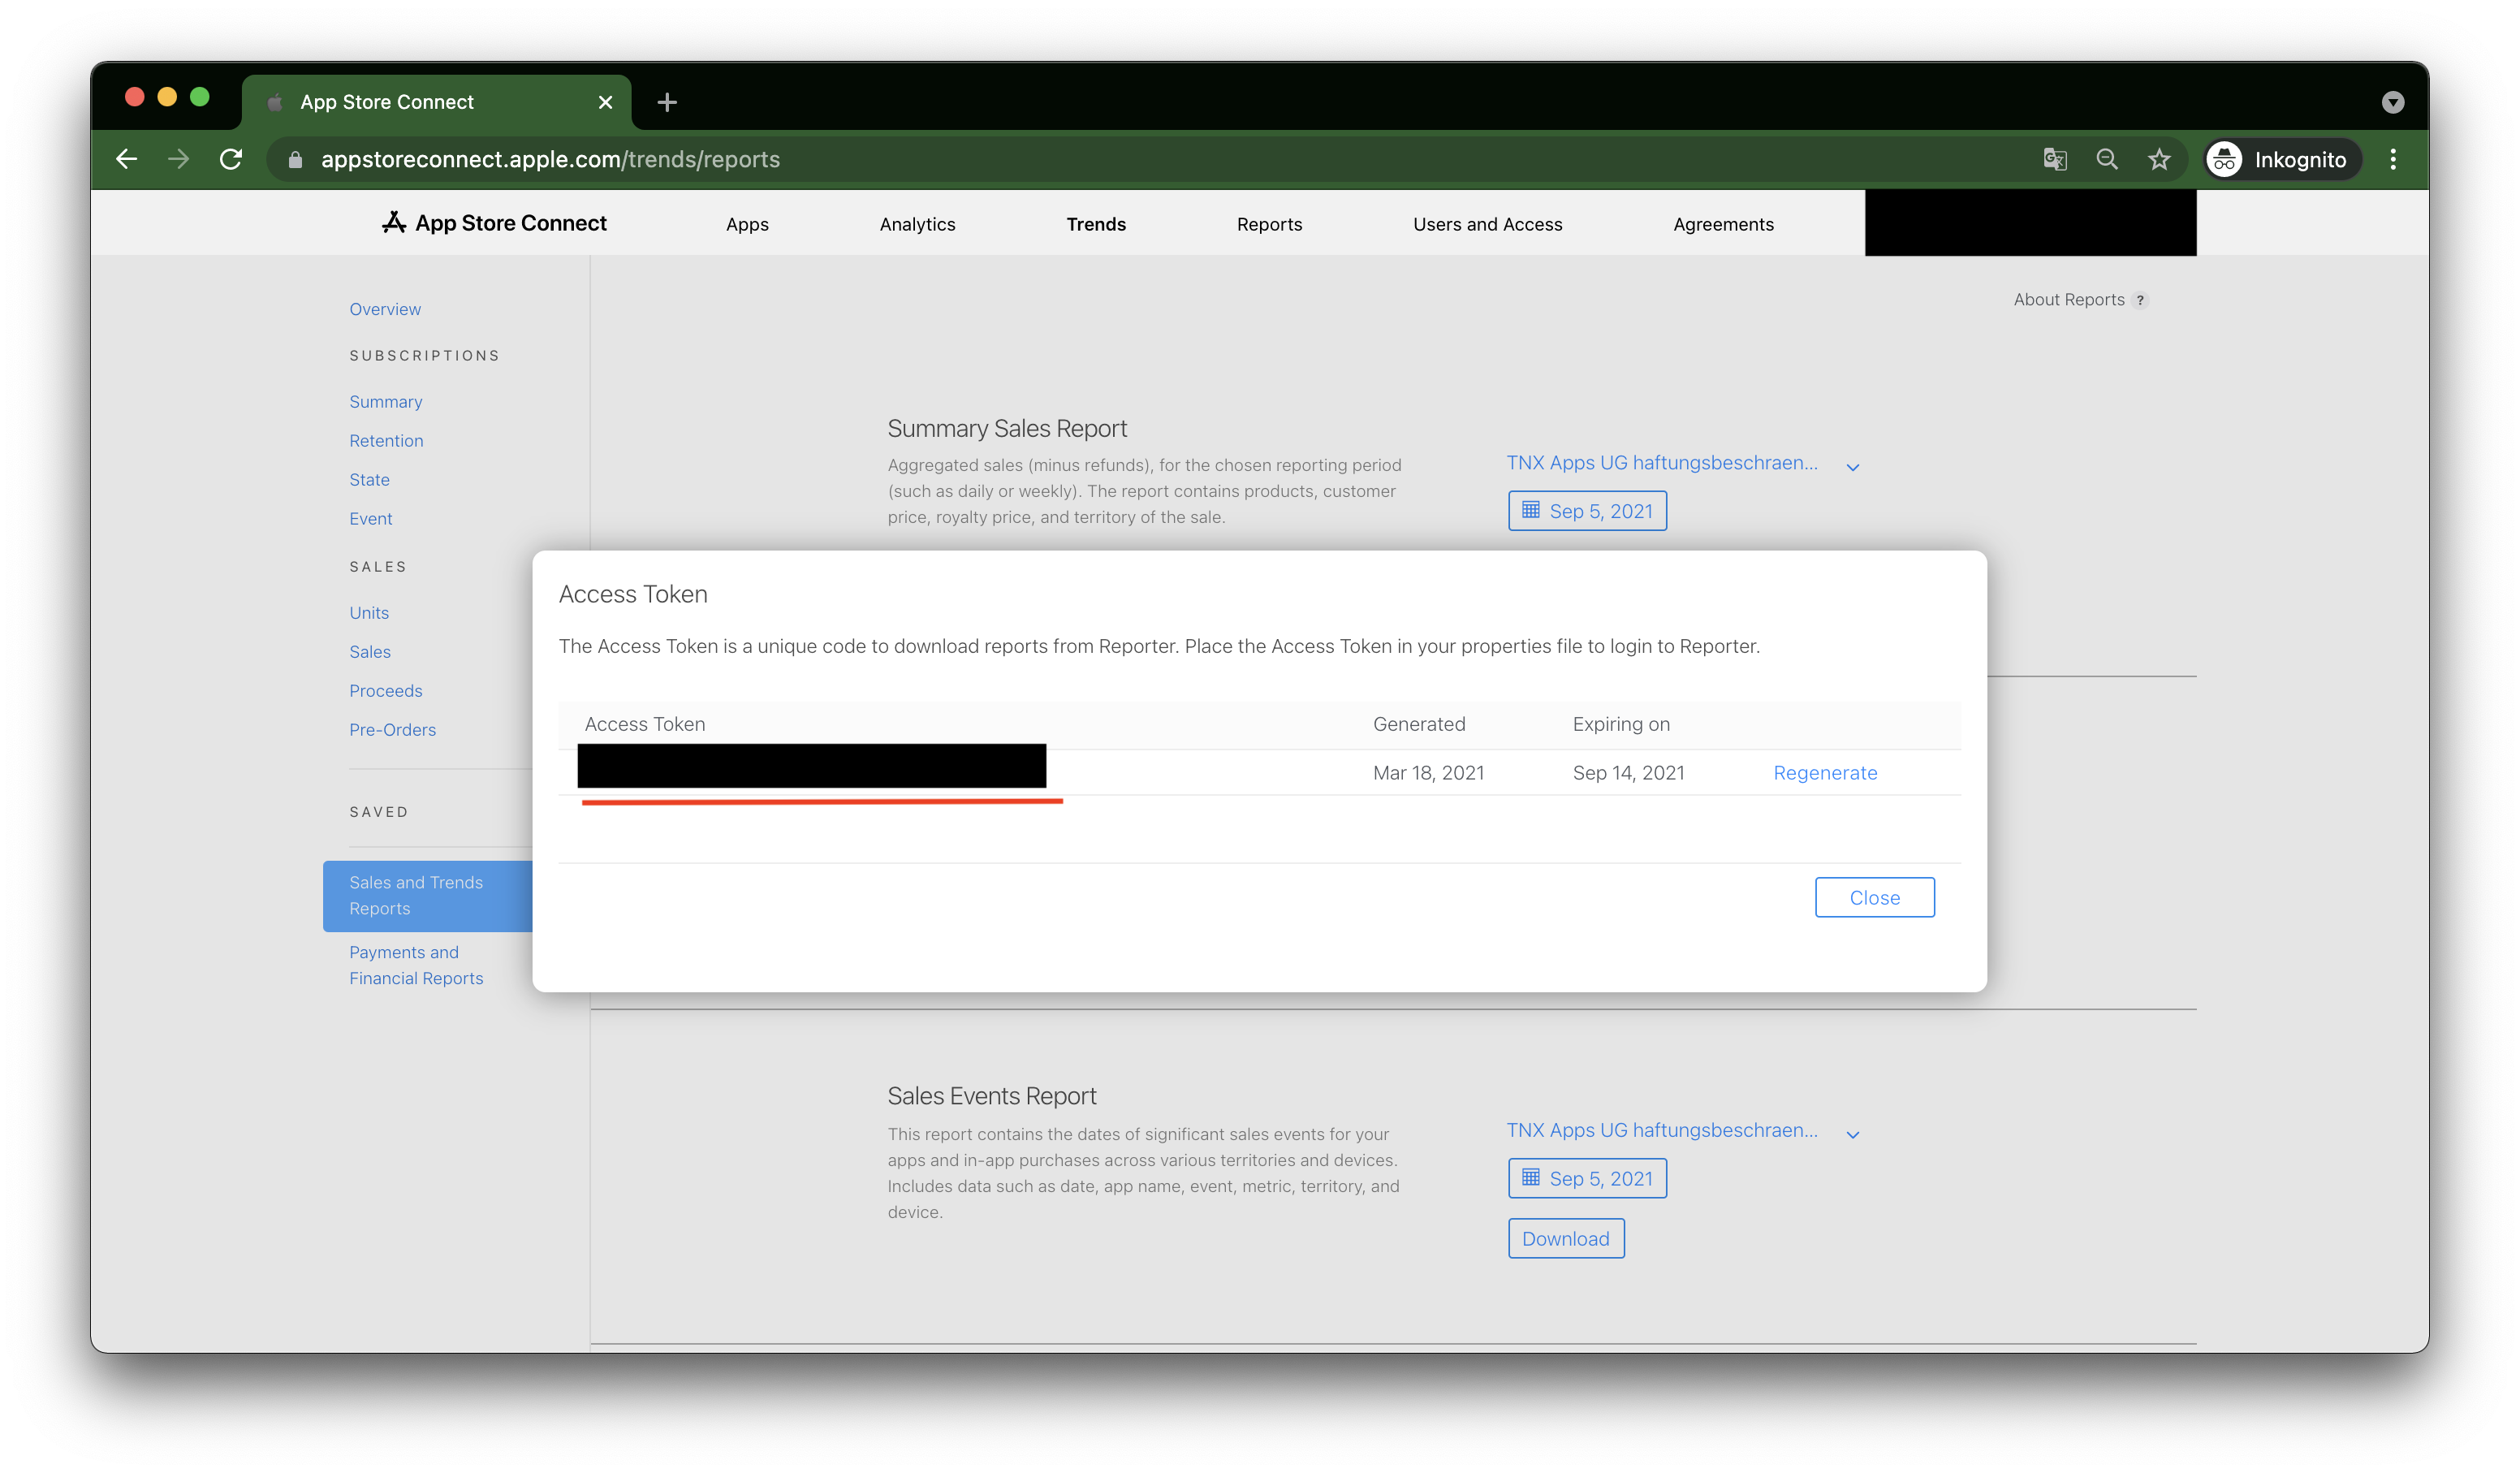Open Event in the sidebar

pyautogui.click(x=370, y=518)
